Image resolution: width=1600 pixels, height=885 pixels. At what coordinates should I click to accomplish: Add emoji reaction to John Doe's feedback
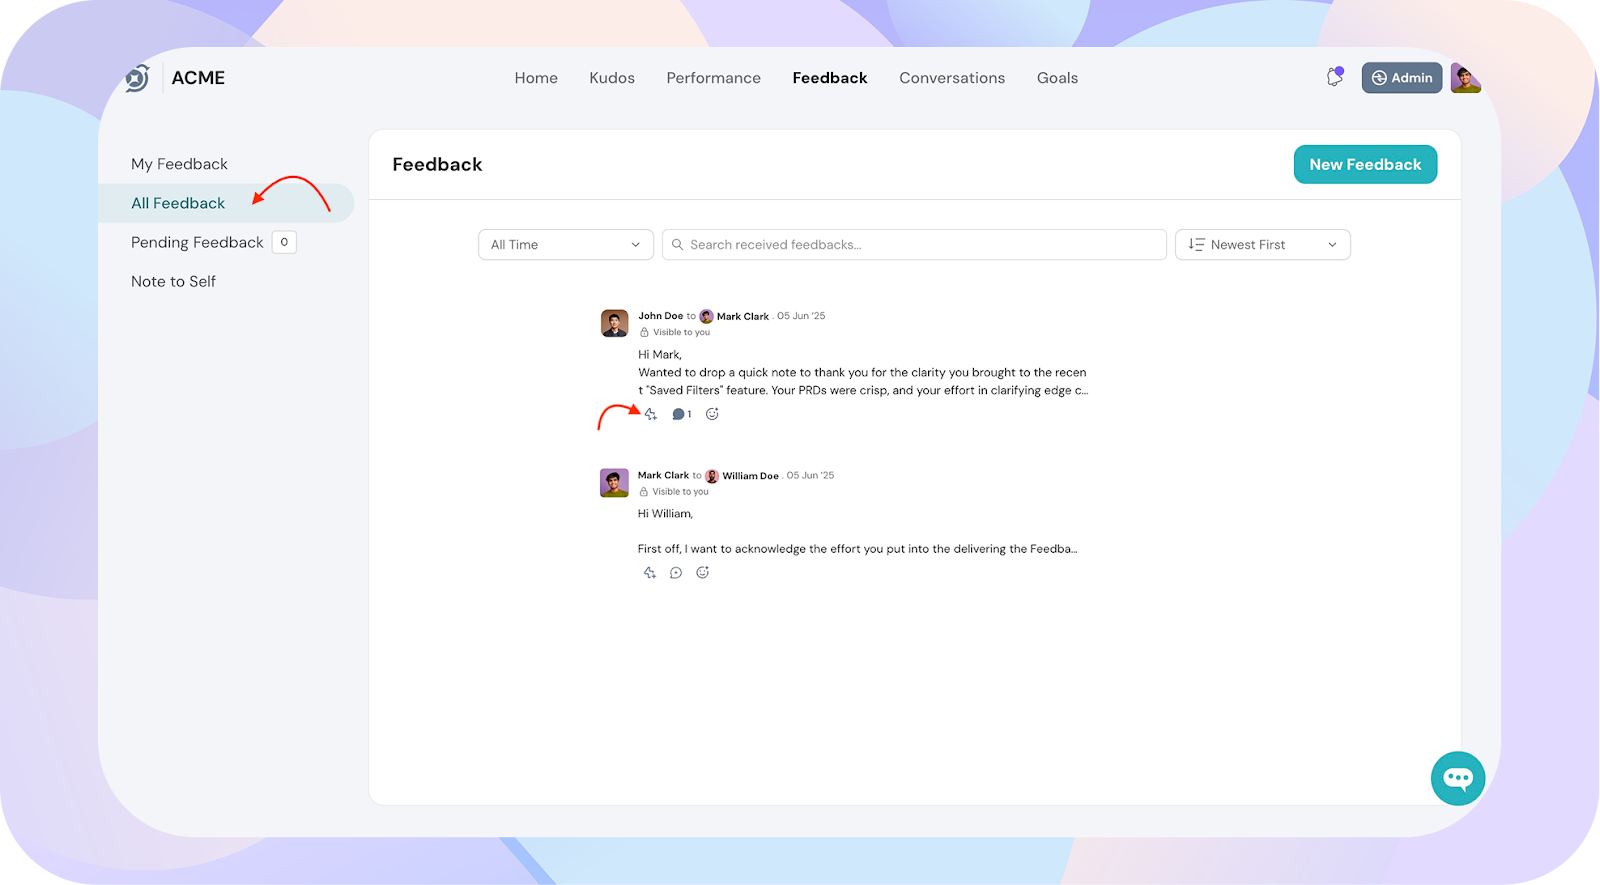tap(712, 414)
